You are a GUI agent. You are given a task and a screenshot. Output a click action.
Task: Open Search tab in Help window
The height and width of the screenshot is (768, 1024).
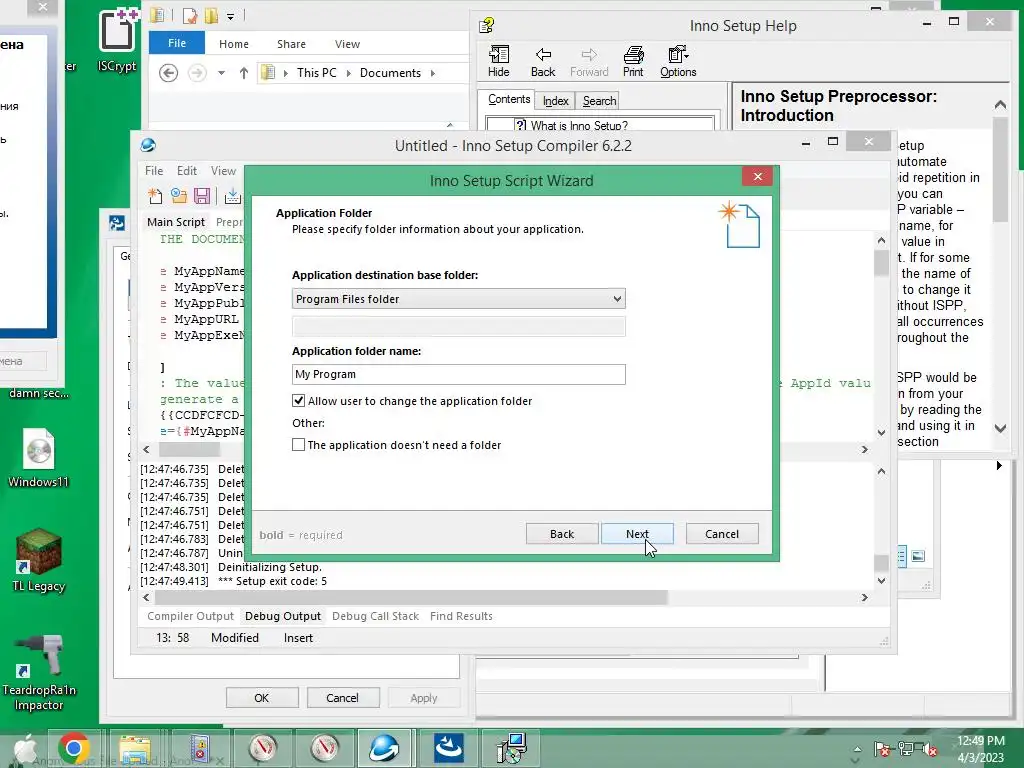tap(600, 101)
